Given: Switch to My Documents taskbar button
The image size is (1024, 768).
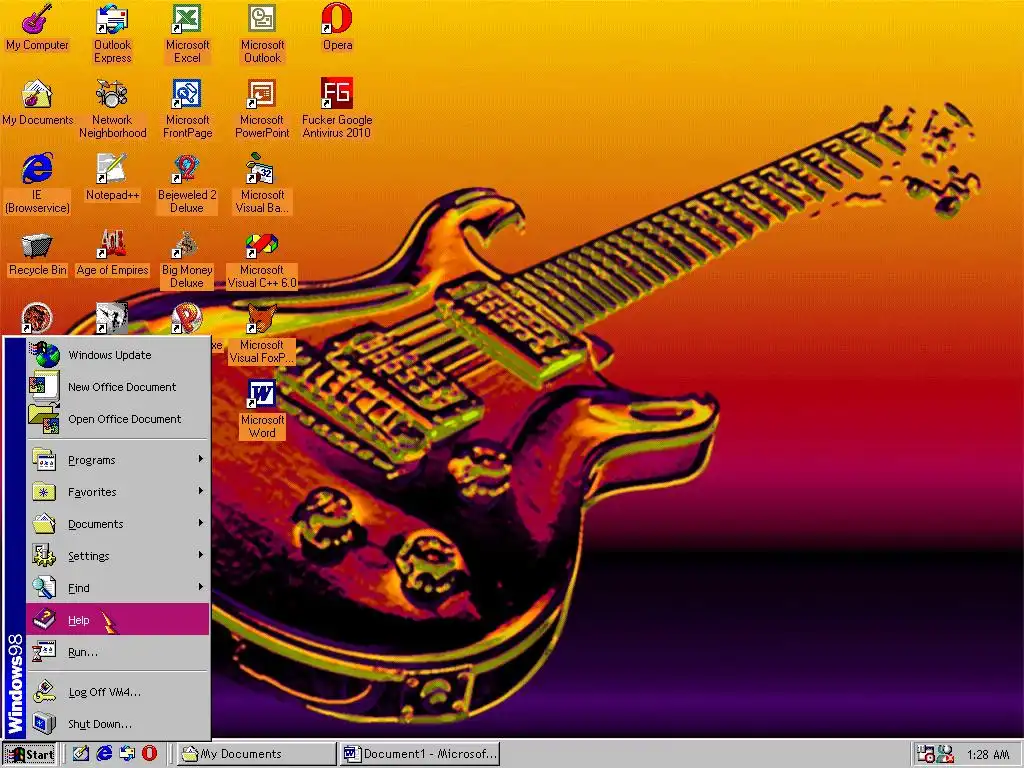Looking at the screenshot, I should 257,754.
